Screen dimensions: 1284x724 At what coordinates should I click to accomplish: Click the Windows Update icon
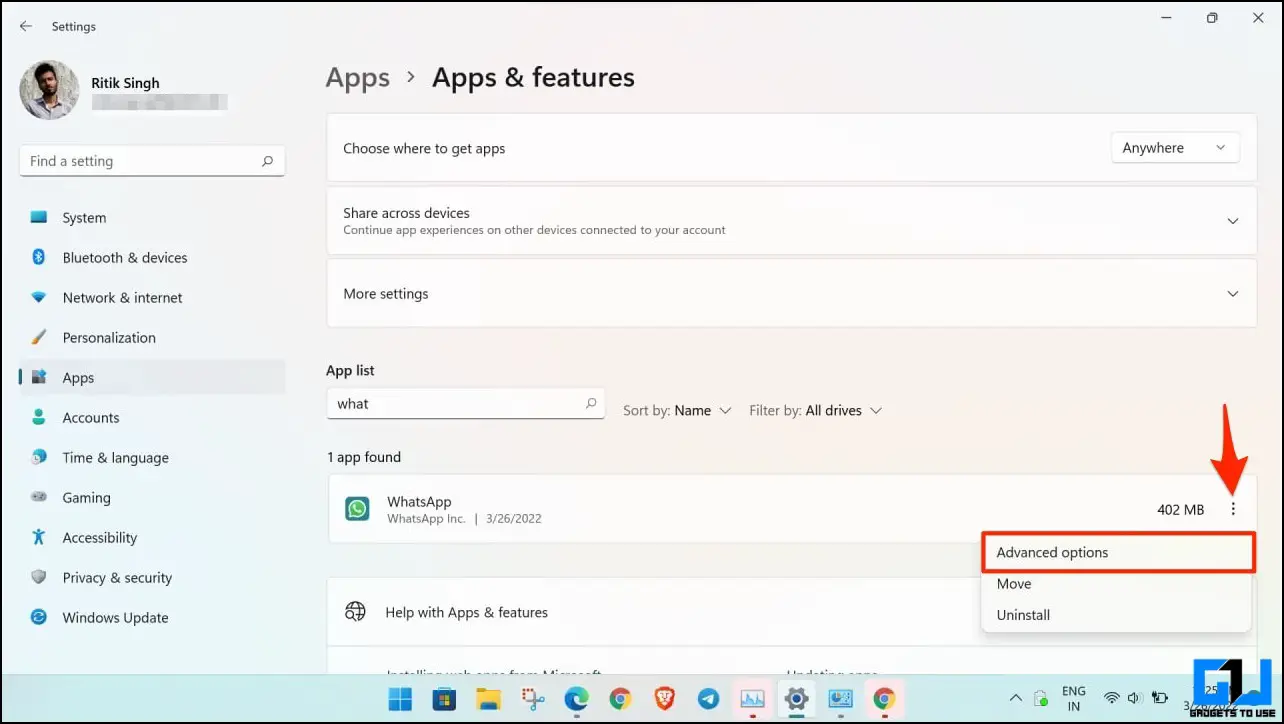(x=39, y=618)
